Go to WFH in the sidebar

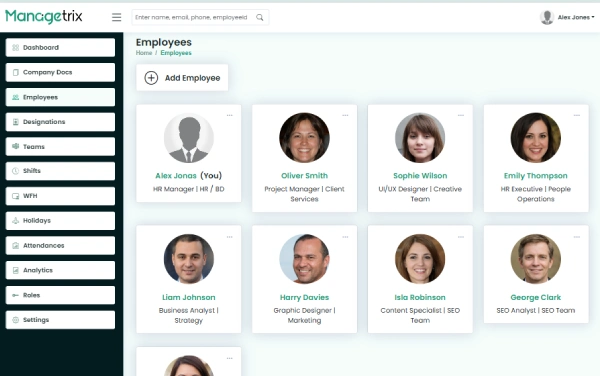point(60,196)
